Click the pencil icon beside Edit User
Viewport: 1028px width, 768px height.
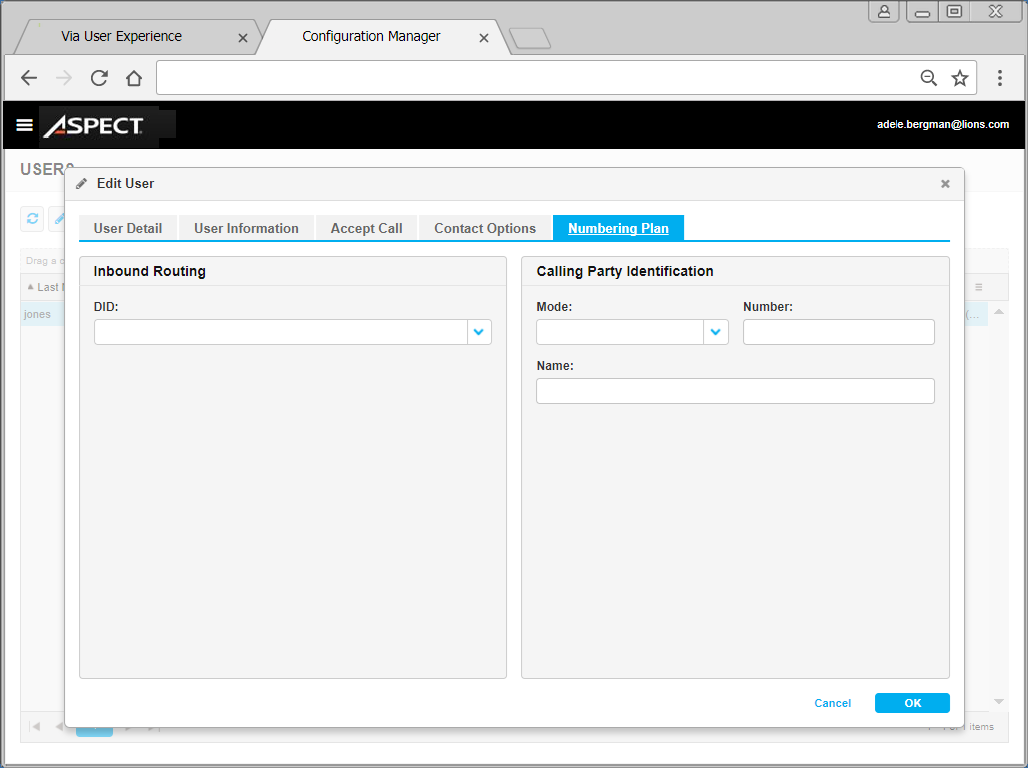coord(81,183)
